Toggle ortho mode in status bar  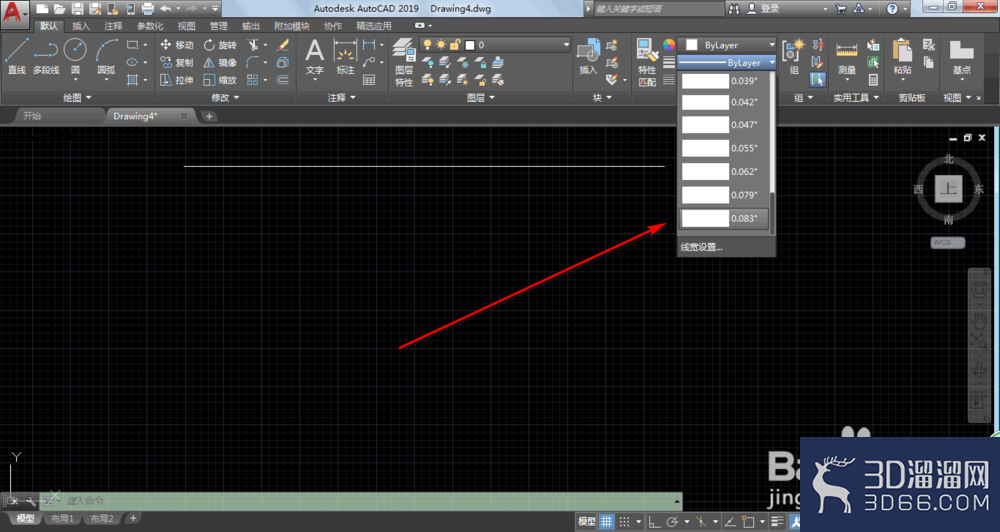point(654,521)
